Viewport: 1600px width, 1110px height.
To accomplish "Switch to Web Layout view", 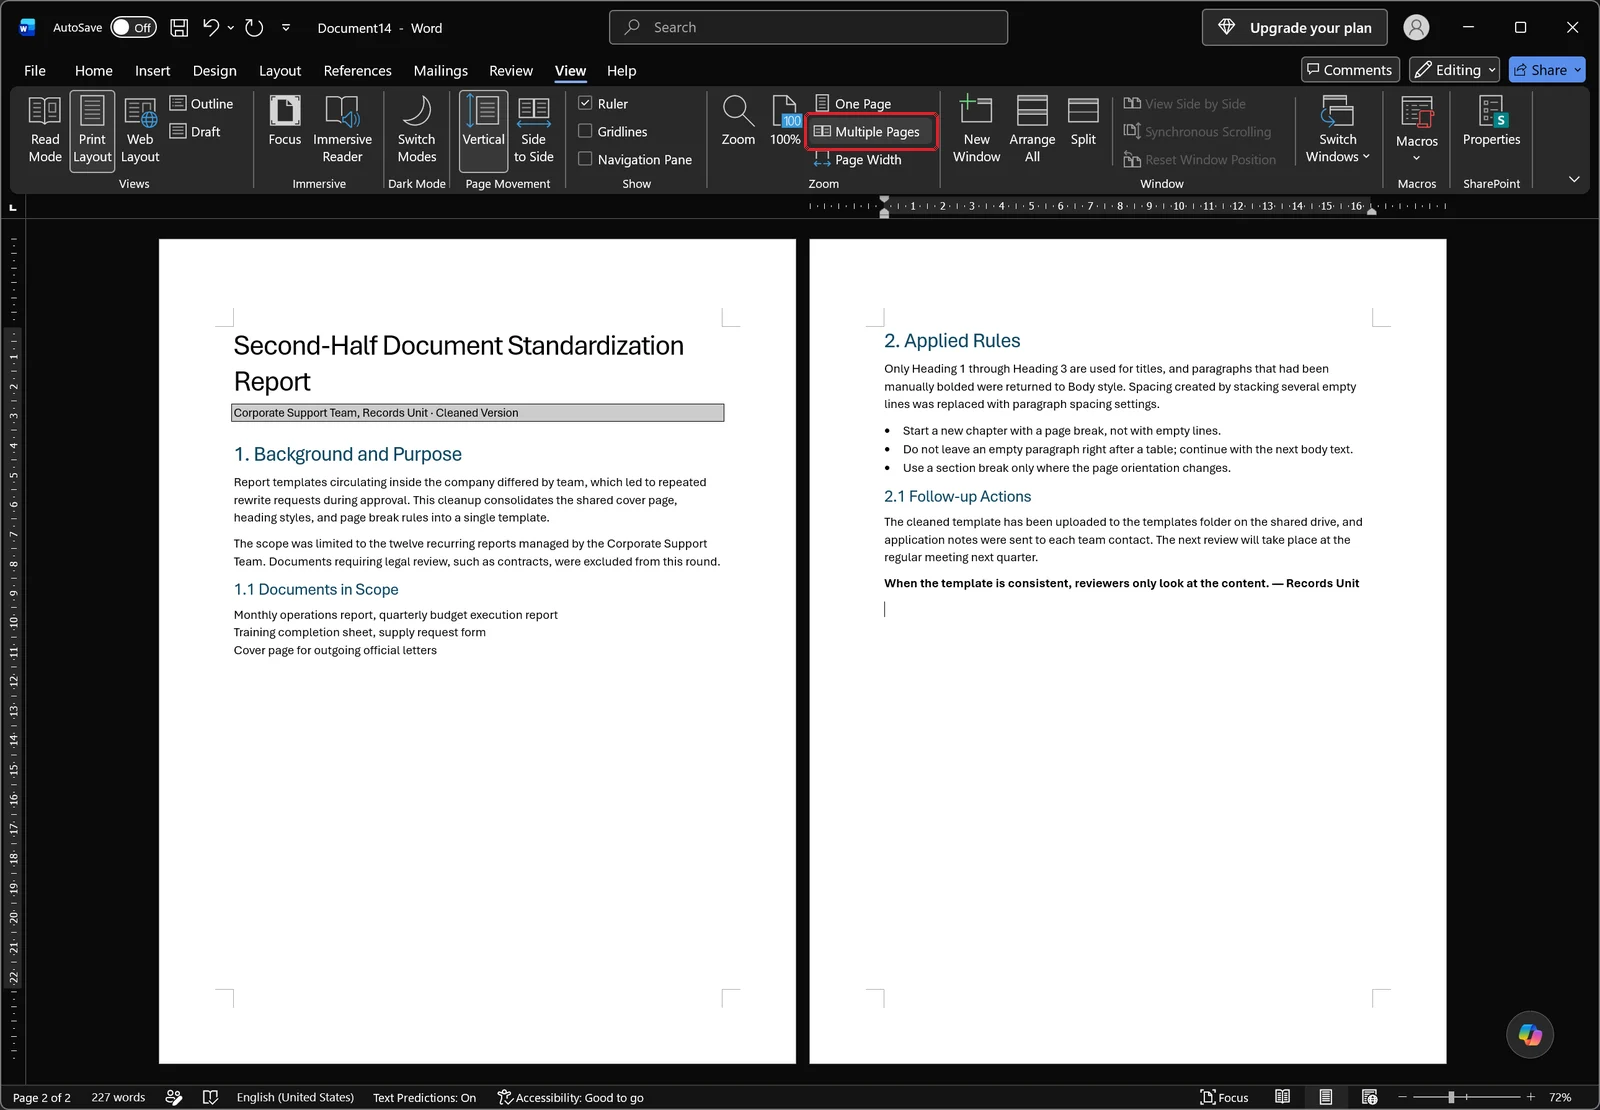I will (140, 130).
